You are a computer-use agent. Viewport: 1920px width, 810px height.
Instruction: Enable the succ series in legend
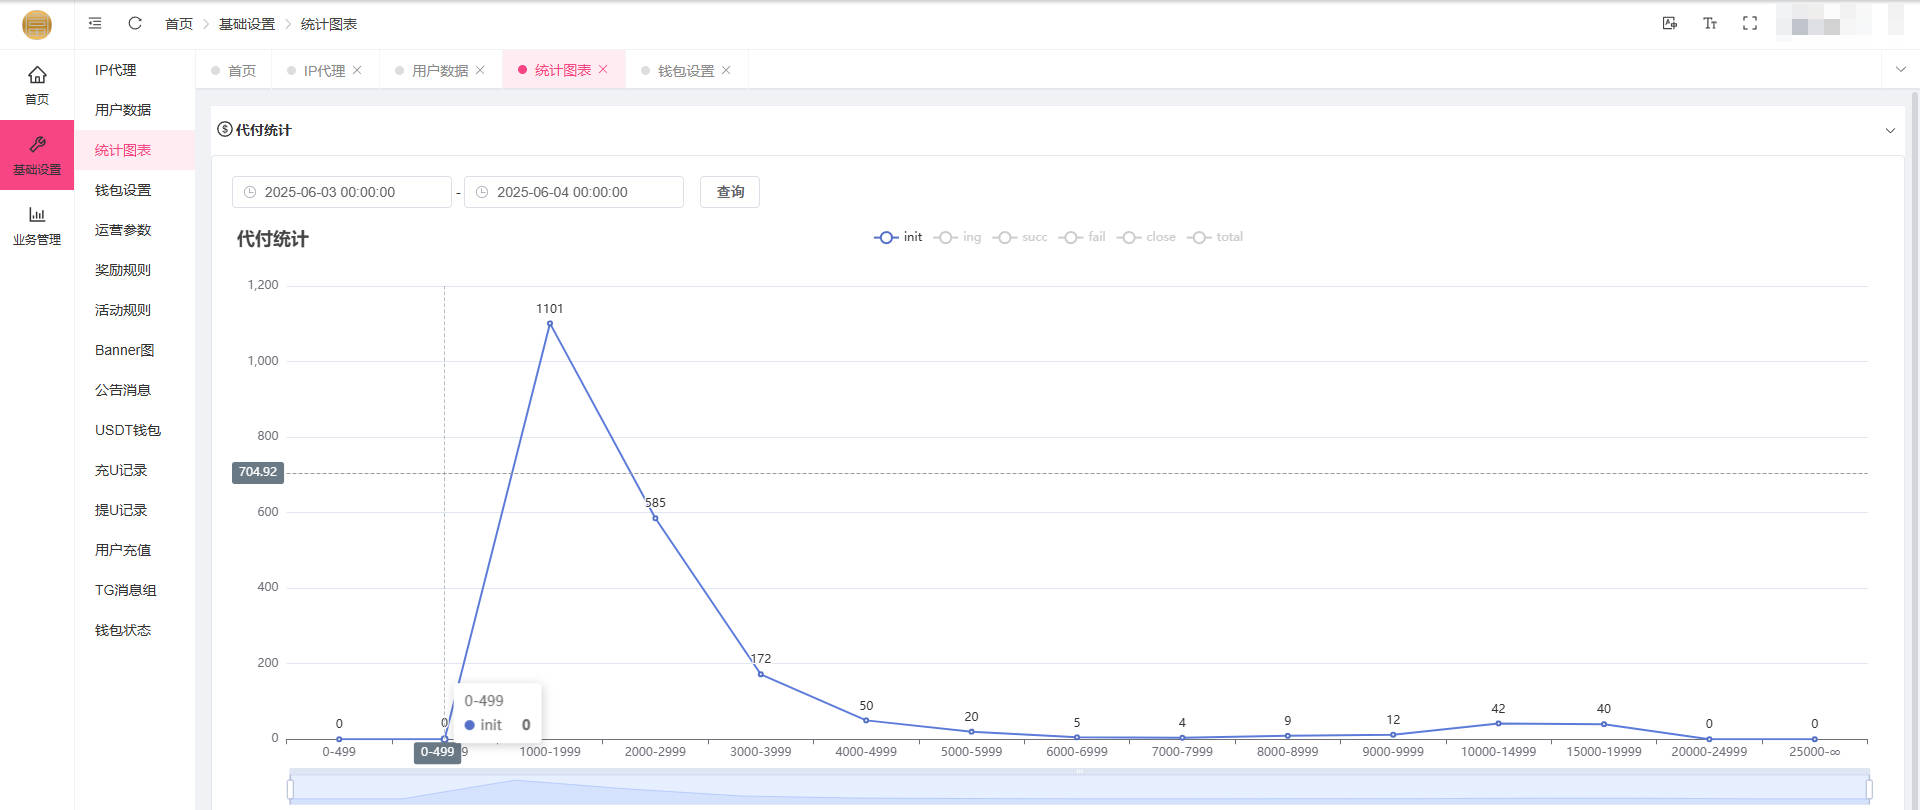coord(1020,237)
